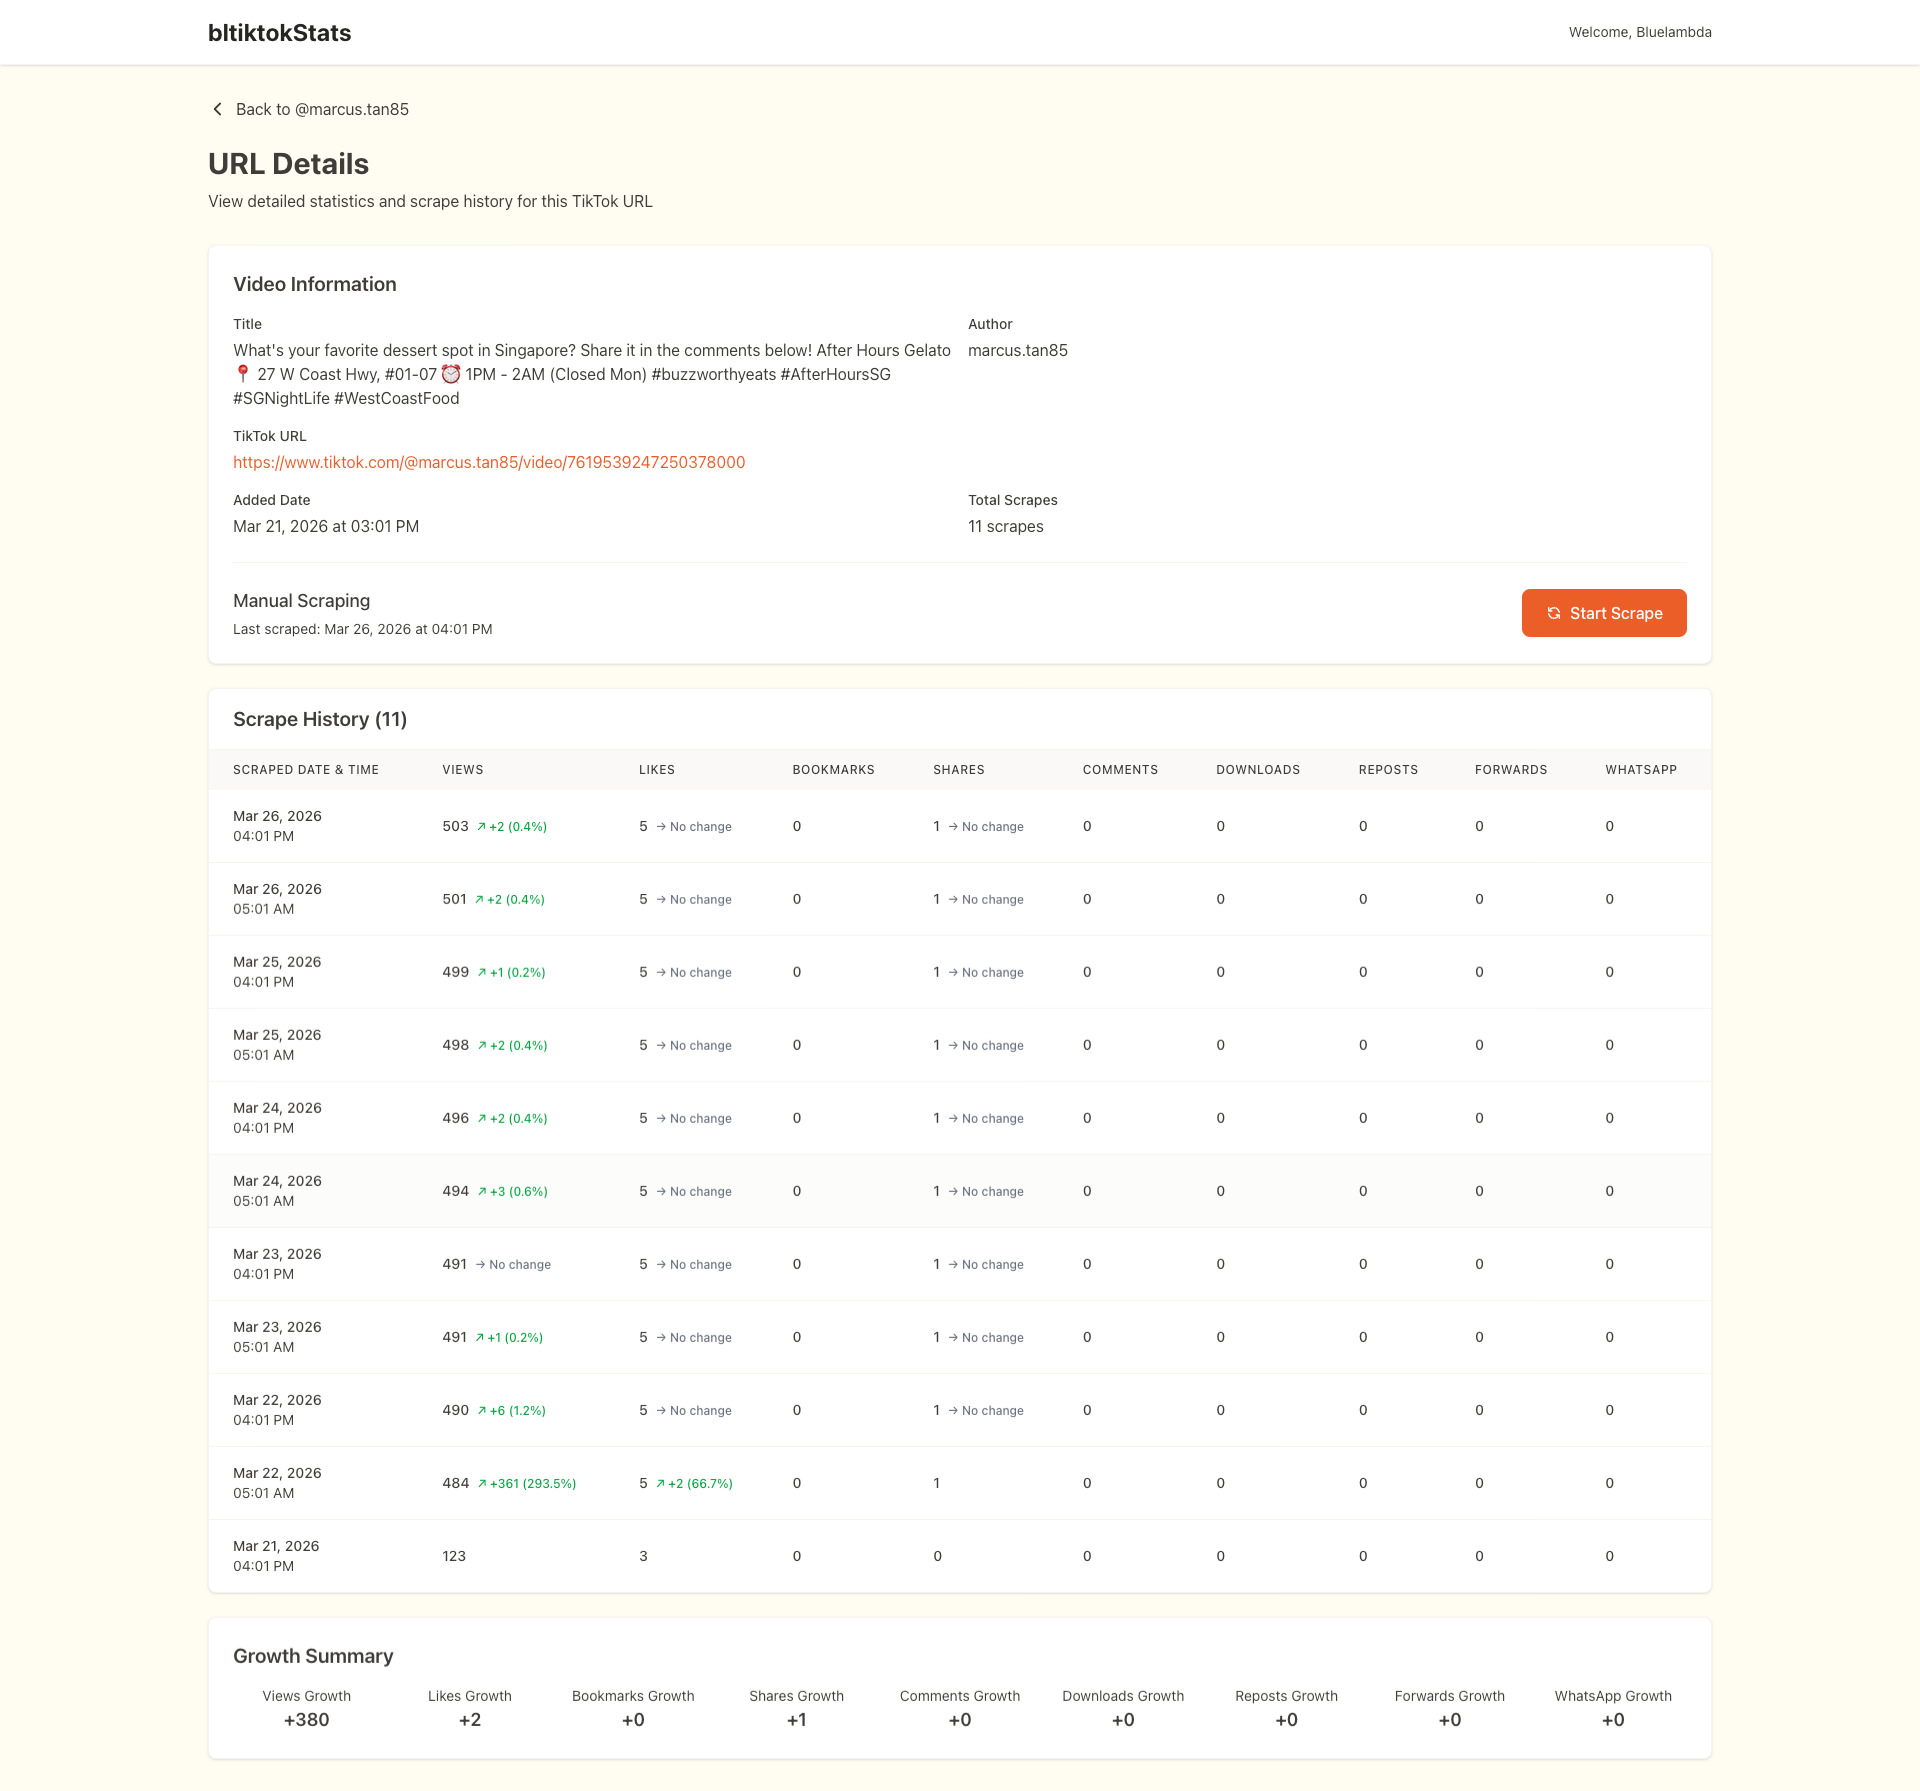Click the alarm clock emoji in title
Image resolution: width=1920 pixels, height=1791 pixels.
(x=451, y=374)
